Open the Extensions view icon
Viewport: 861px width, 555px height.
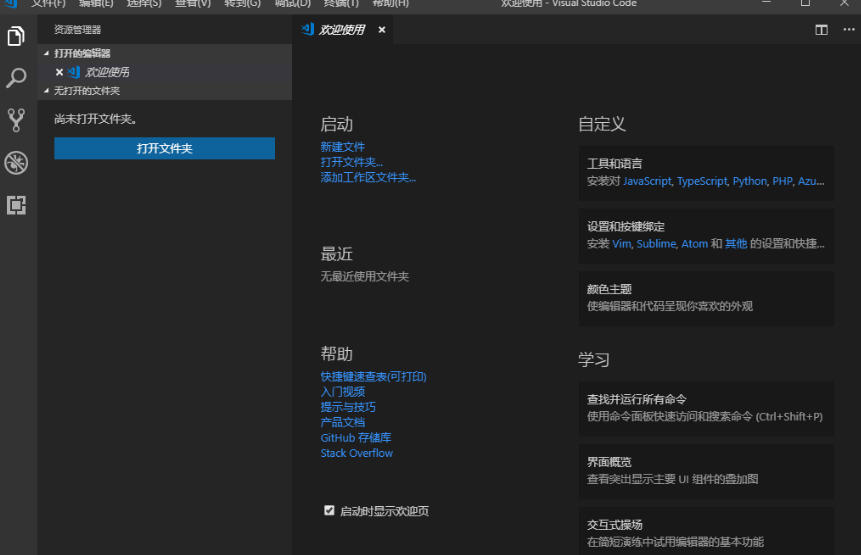(x=16, y=205)
